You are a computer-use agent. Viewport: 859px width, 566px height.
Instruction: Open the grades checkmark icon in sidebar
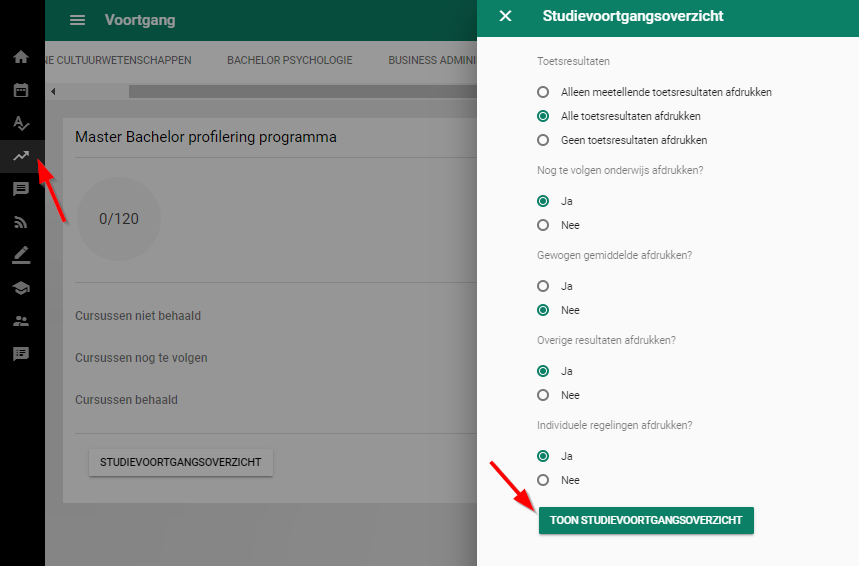pos(21,123)
